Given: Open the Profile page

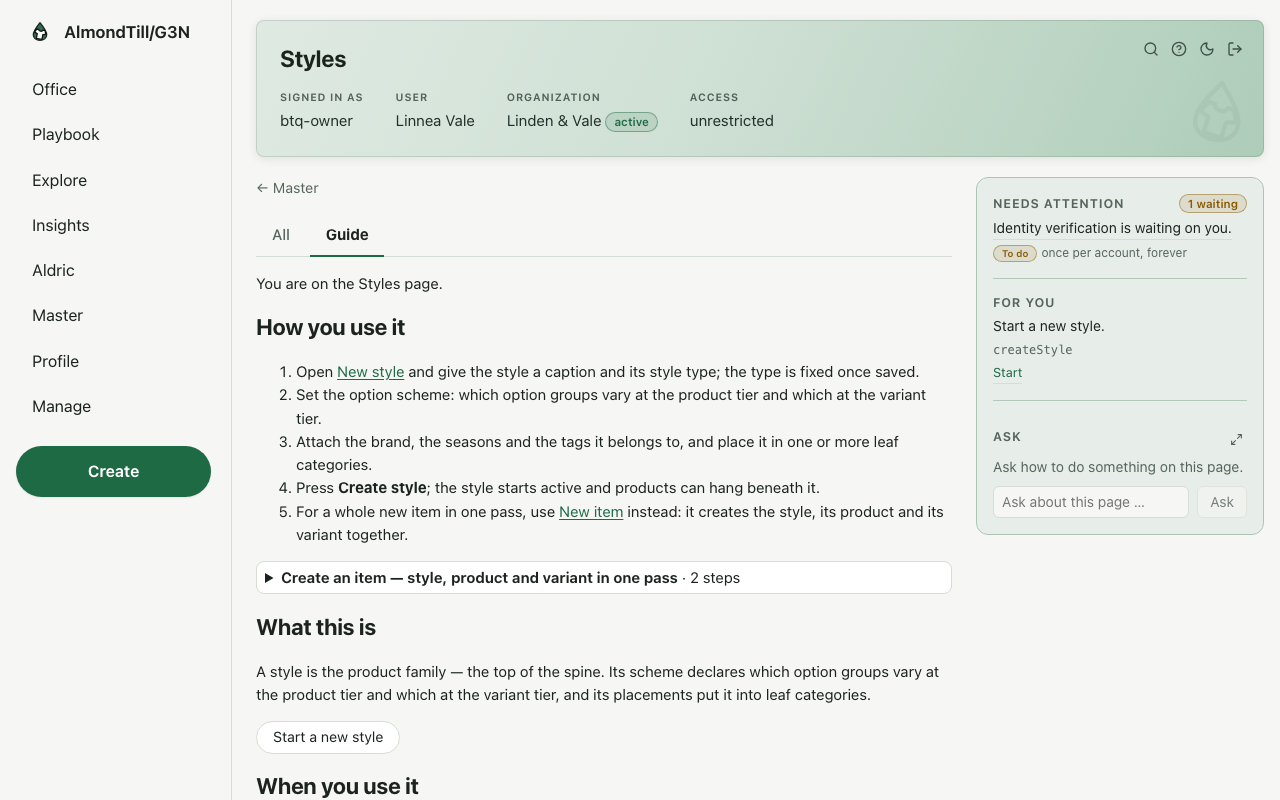Looking at the screenshot, I should [55, 361].
